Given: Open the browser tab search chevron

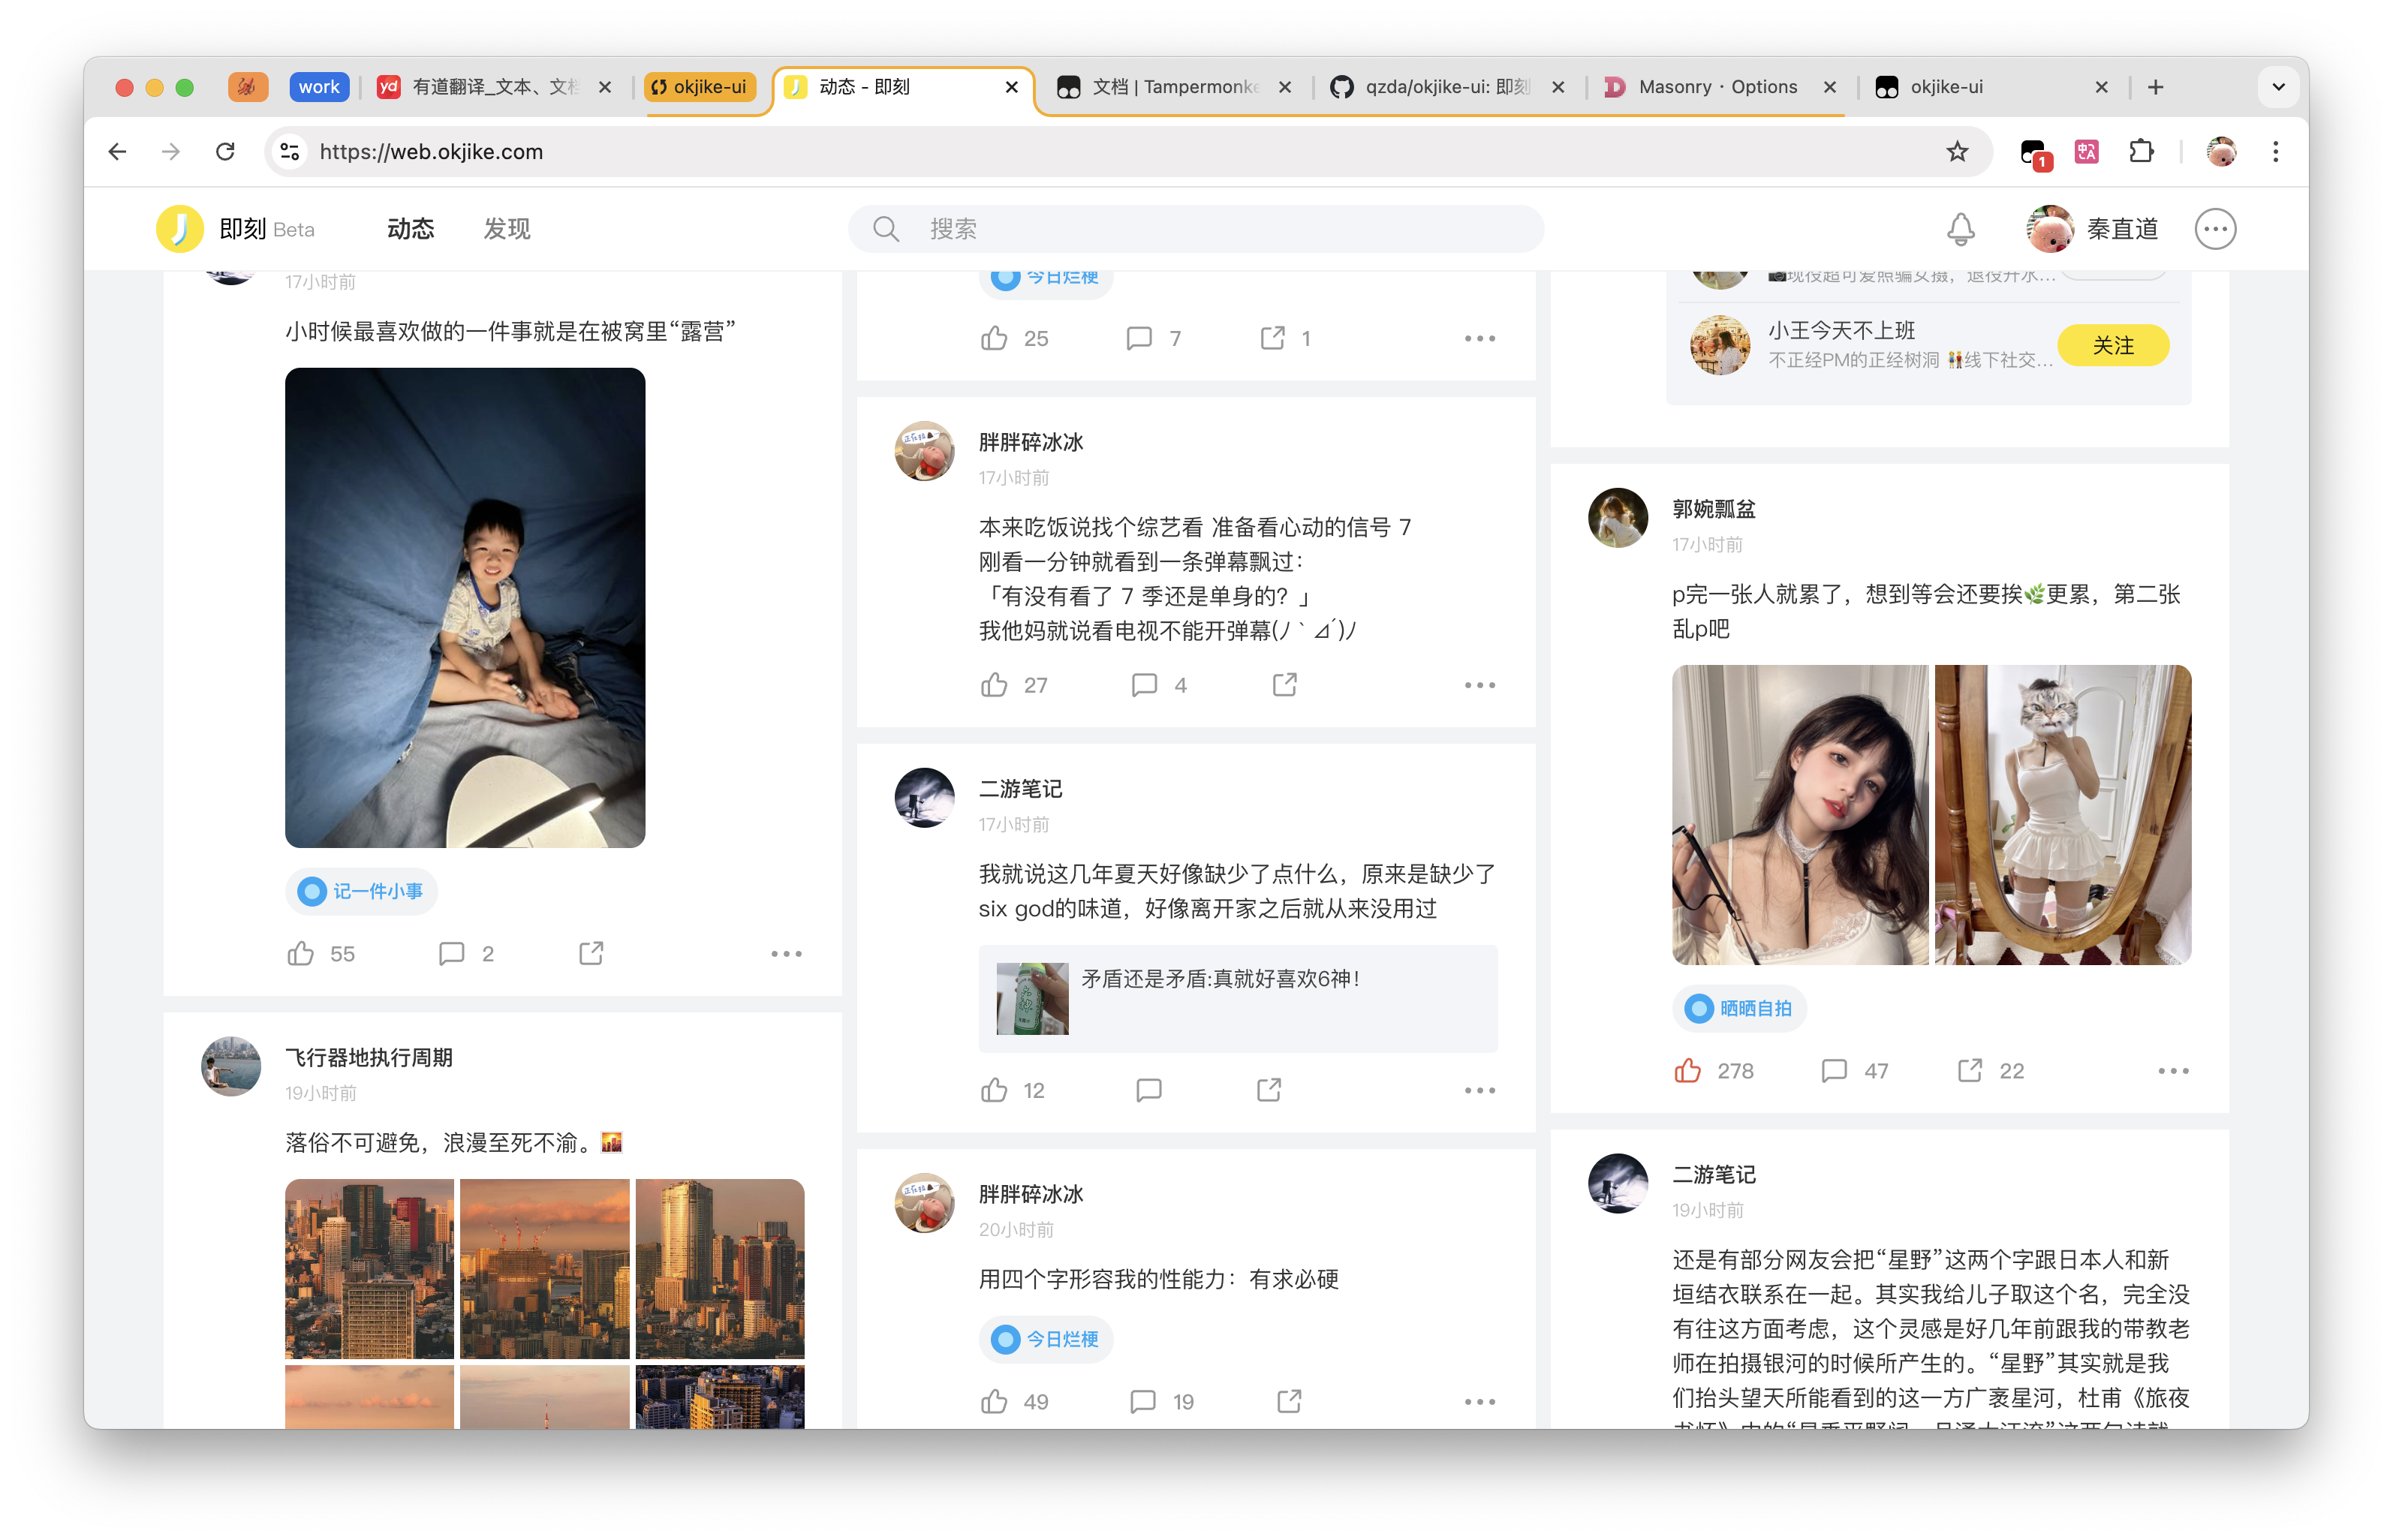Looking at the screenshot, I should (2278, 87).
